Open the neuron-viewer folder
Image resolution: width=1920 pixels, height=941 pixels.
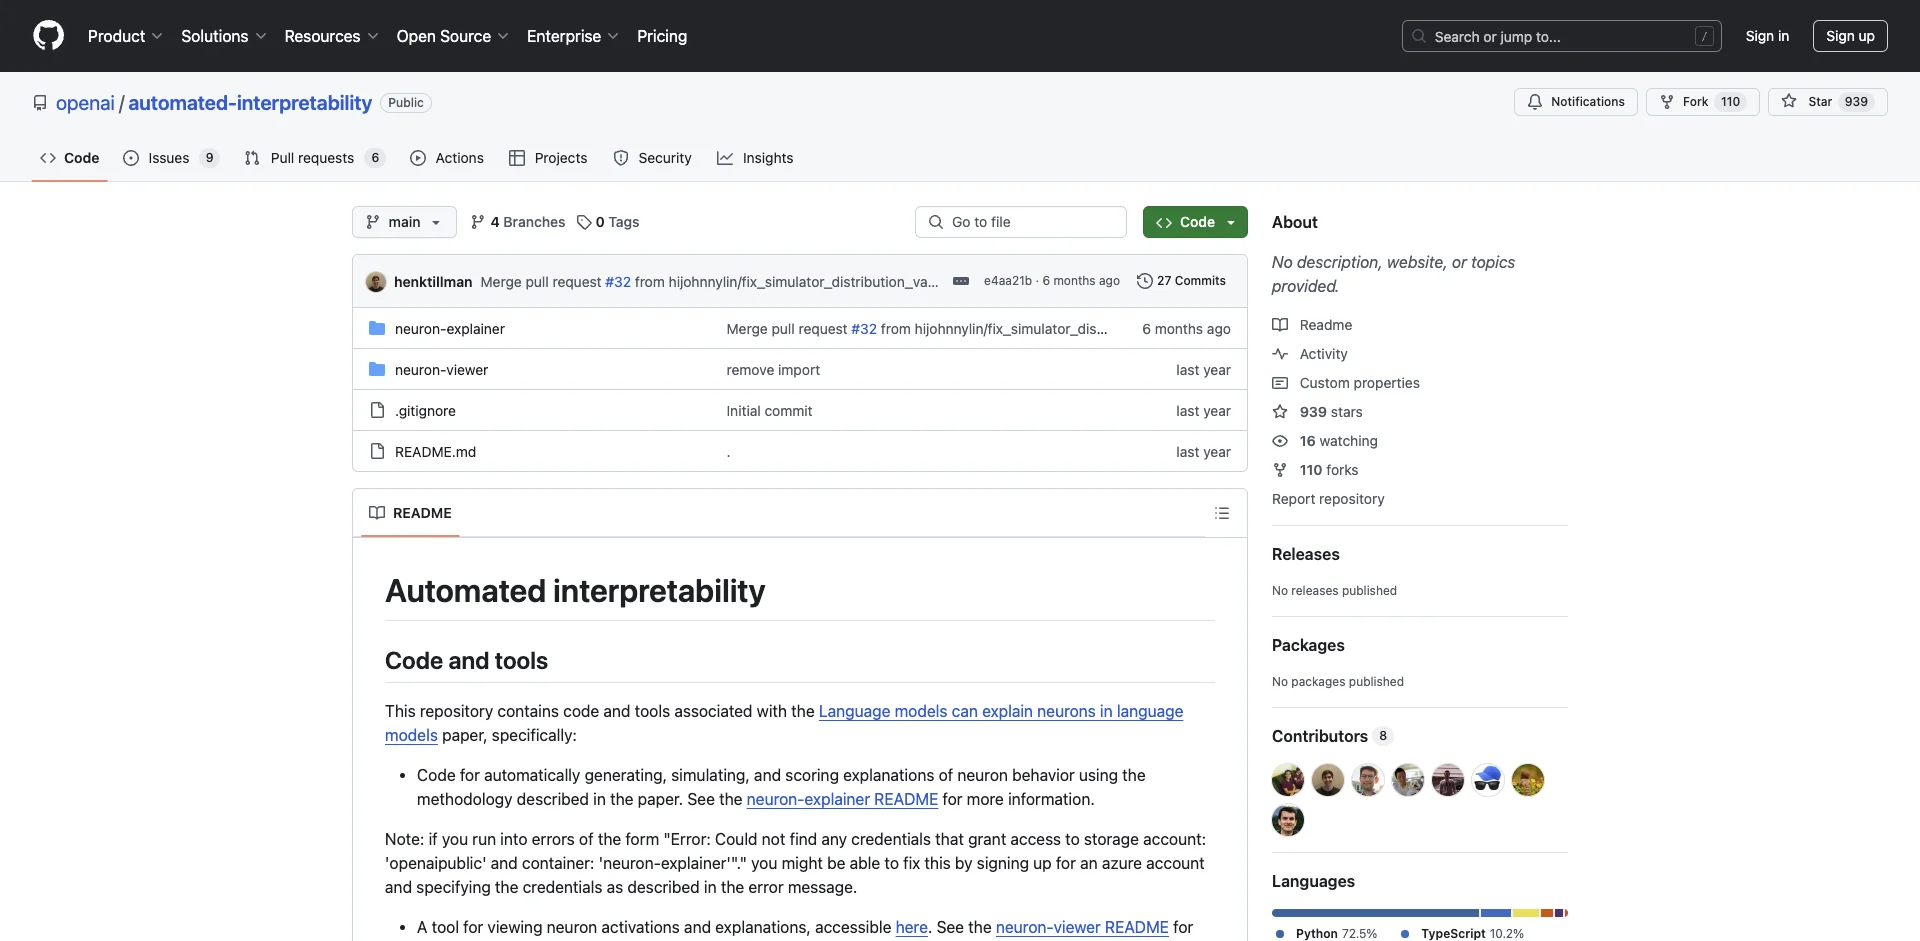coord(441,370)
